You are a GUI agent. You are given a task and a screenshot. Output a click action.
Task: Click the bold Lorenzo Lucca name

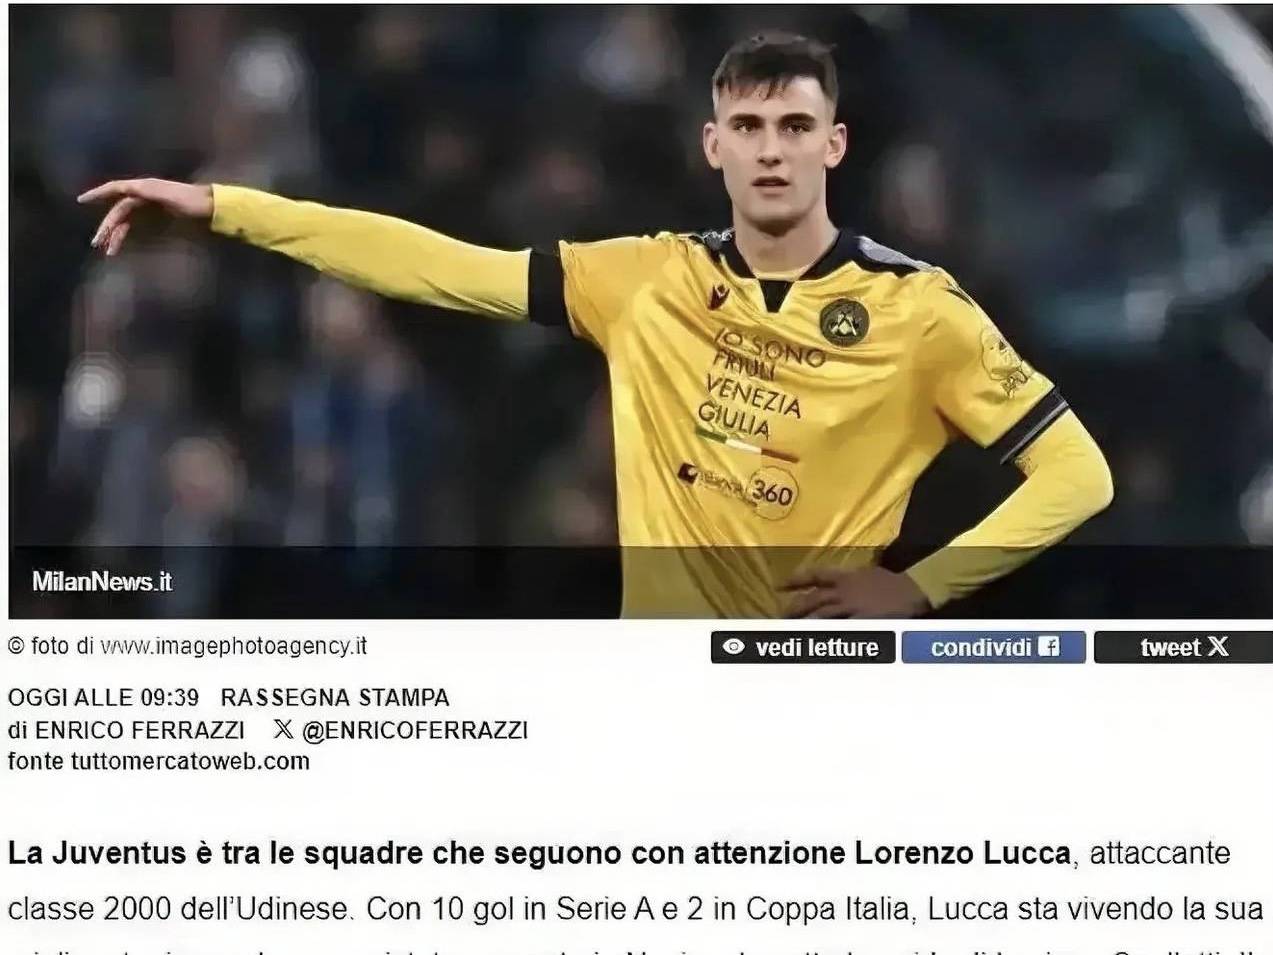click(963, 853)
